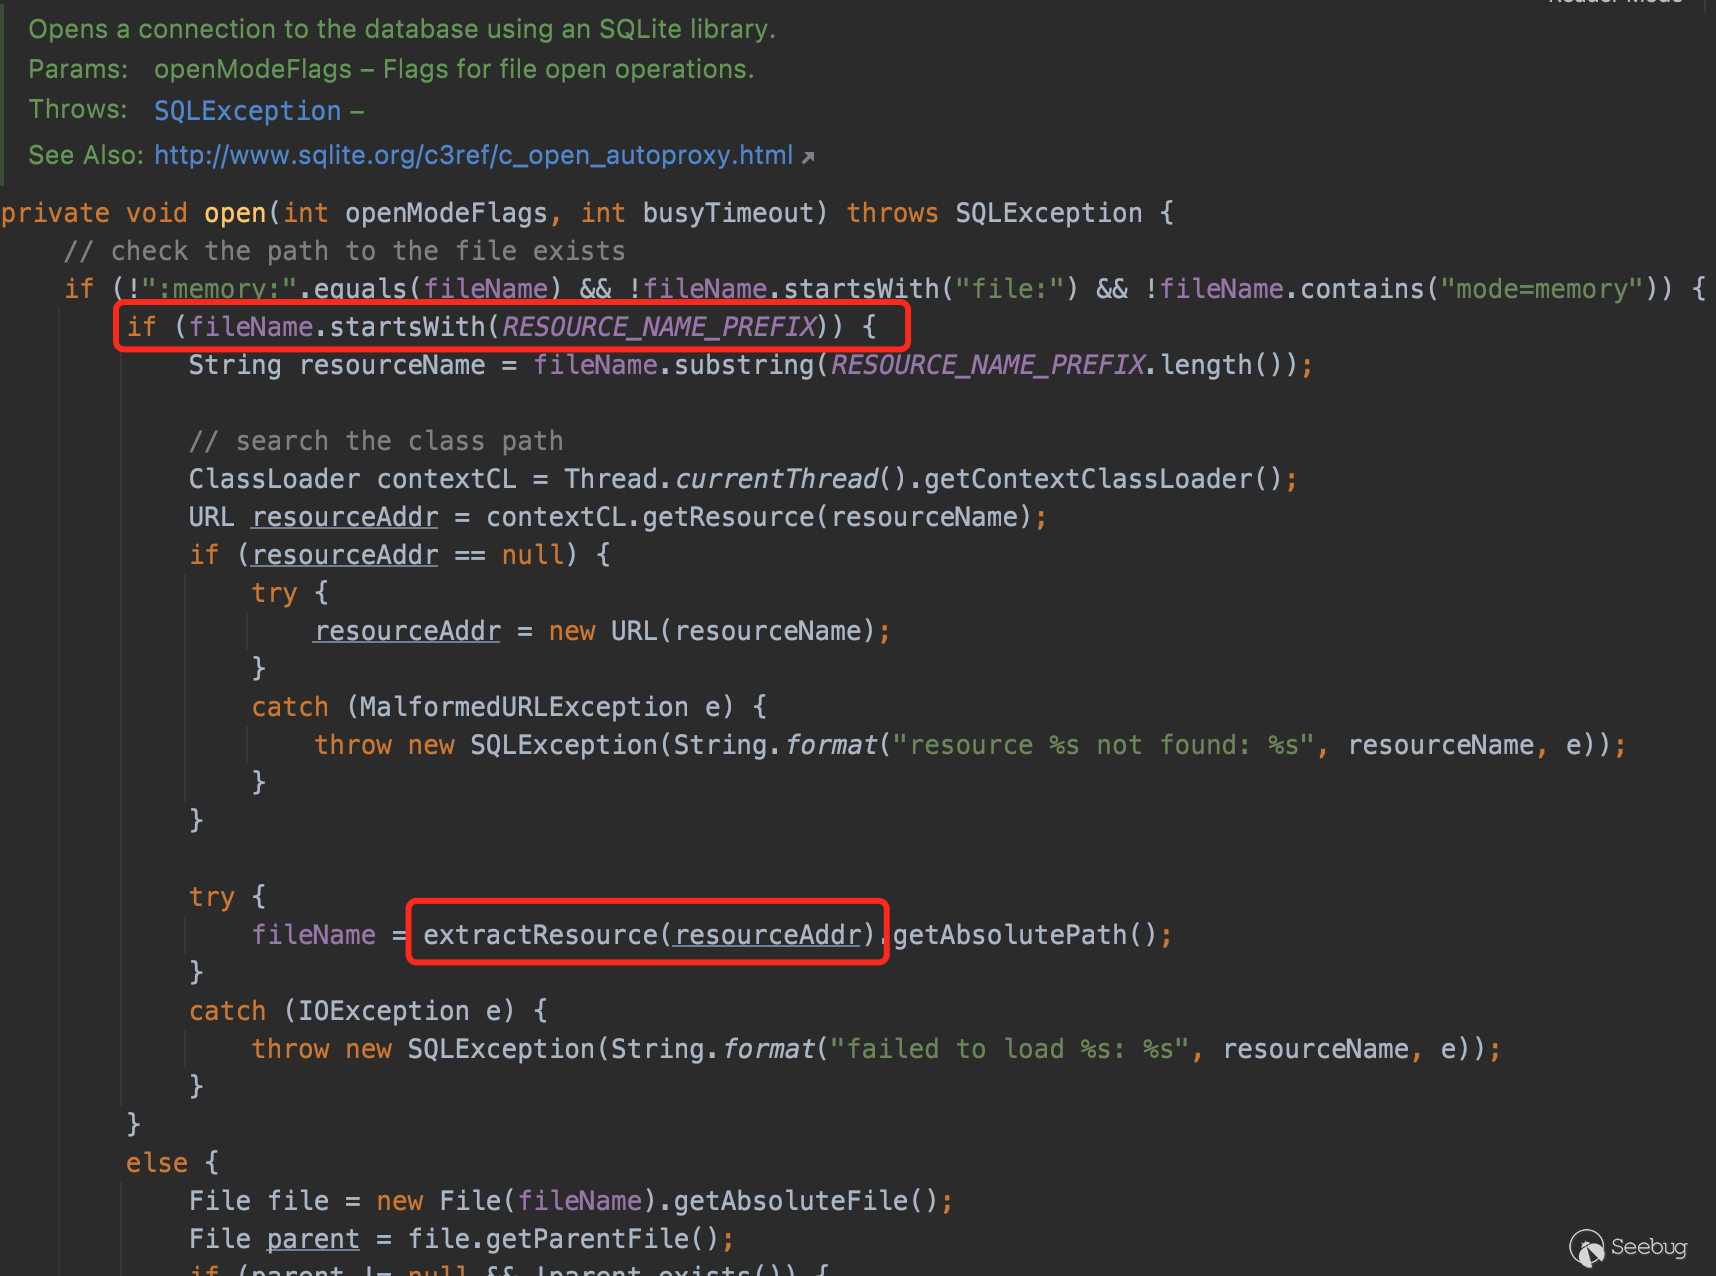This screenshot has height=1276, width=1716.
Task: Click the 'getParentFile' method call
Action: 587,1239
